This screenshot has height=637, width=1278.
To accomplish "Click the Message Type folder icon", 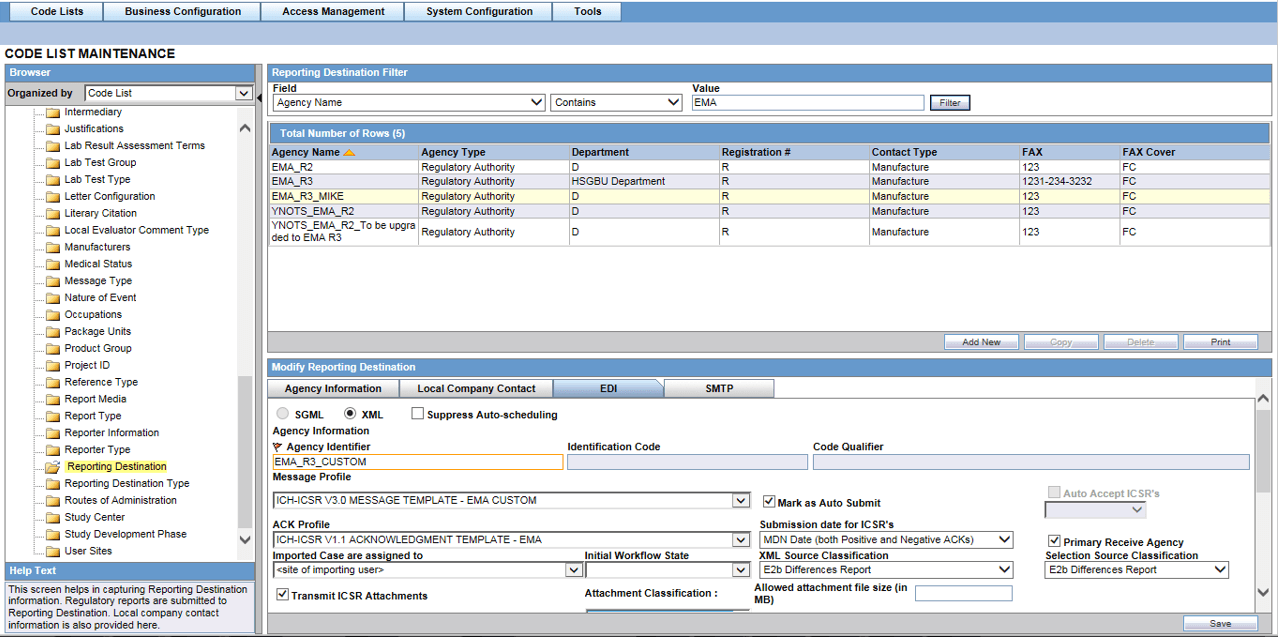I will tap(52, 281).
